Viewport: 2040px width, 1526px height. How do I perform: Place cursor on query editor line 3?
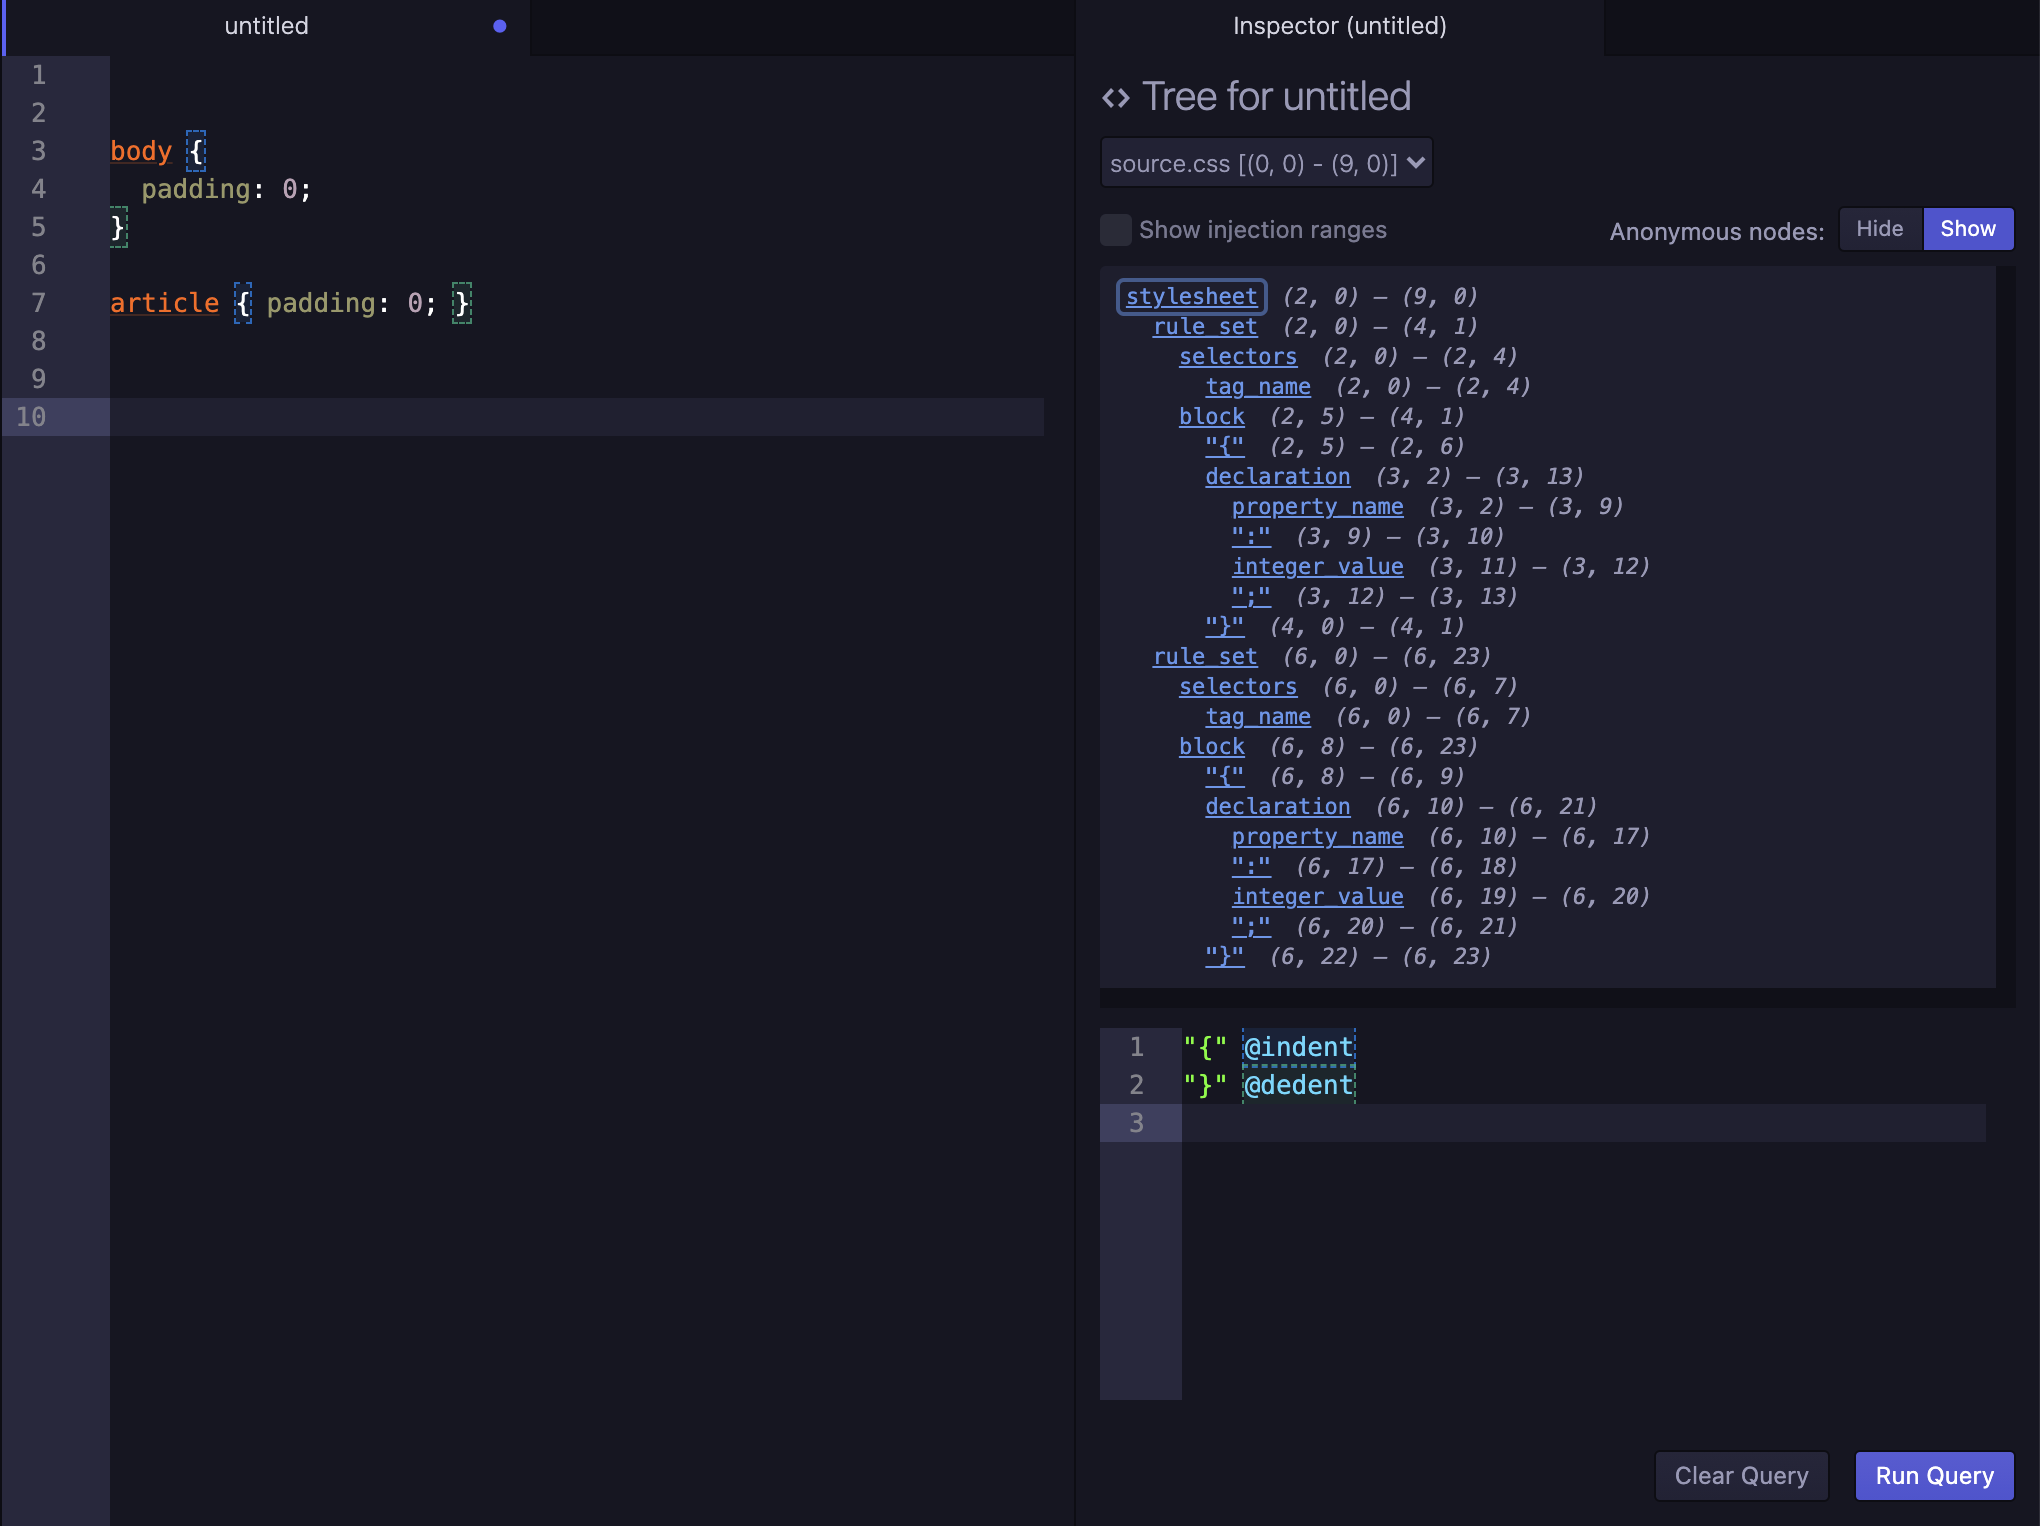(1583, 1123)
